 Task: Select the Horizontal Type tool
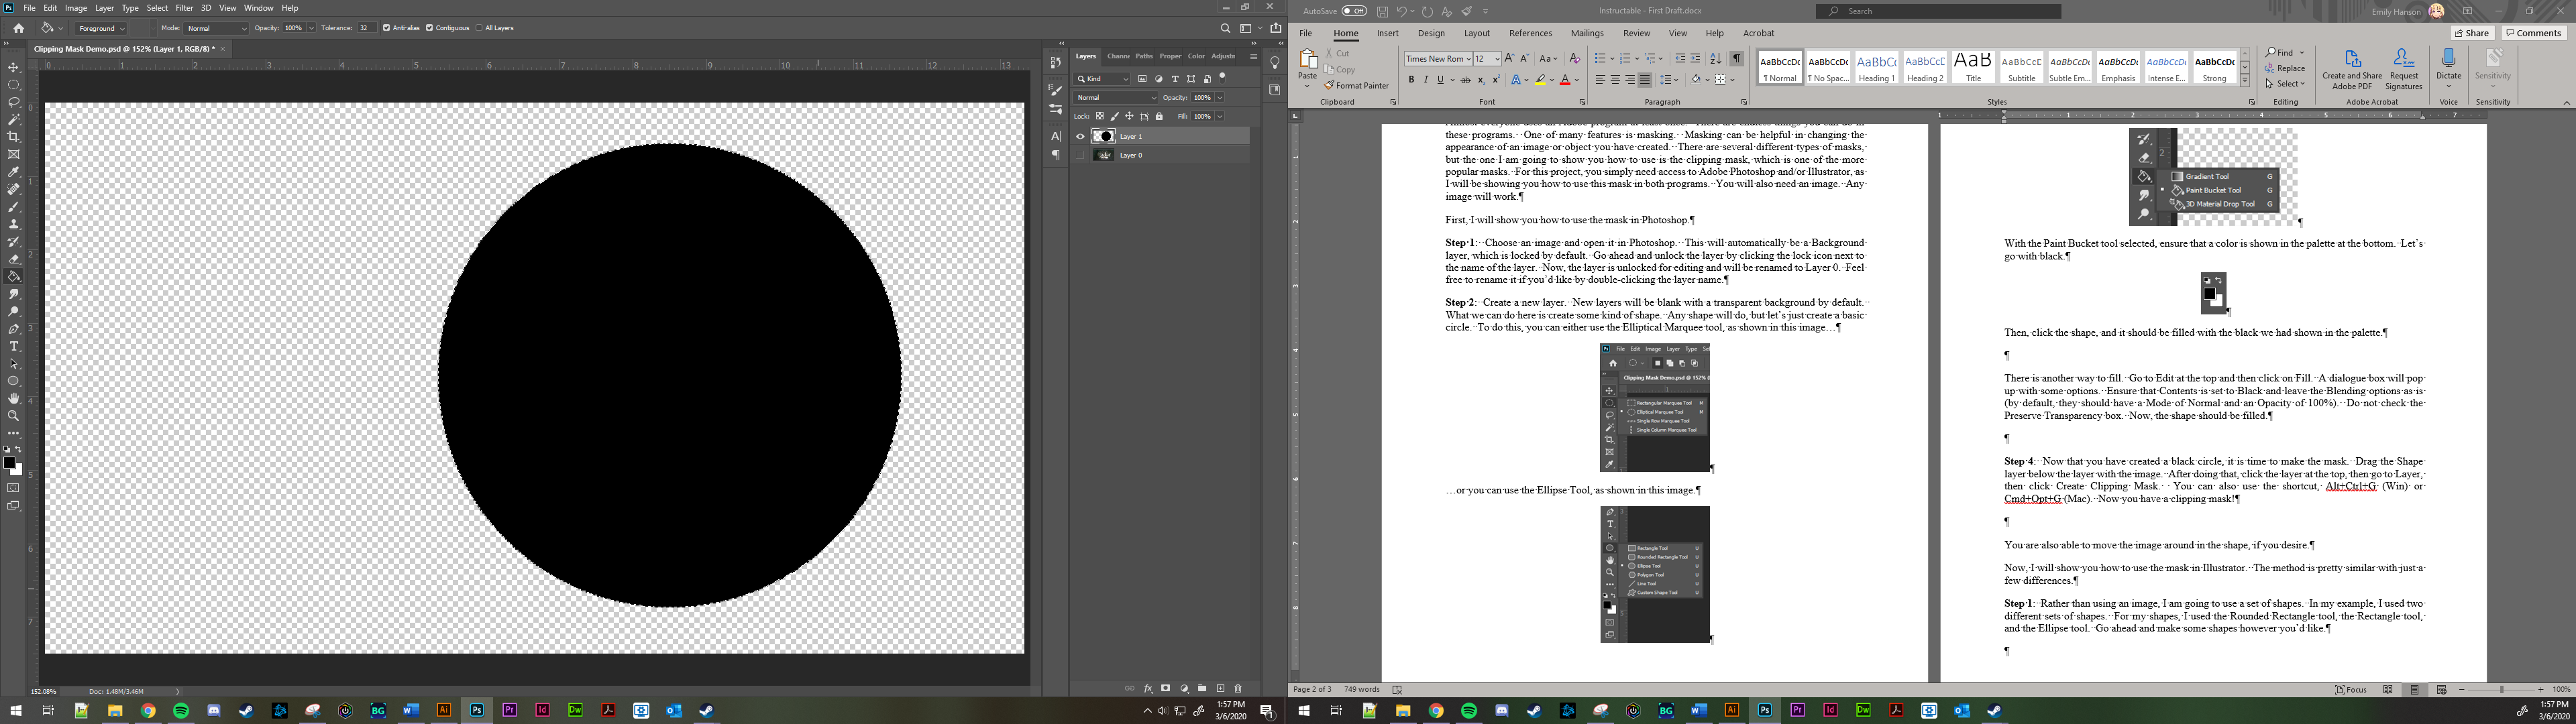[14, 346]
